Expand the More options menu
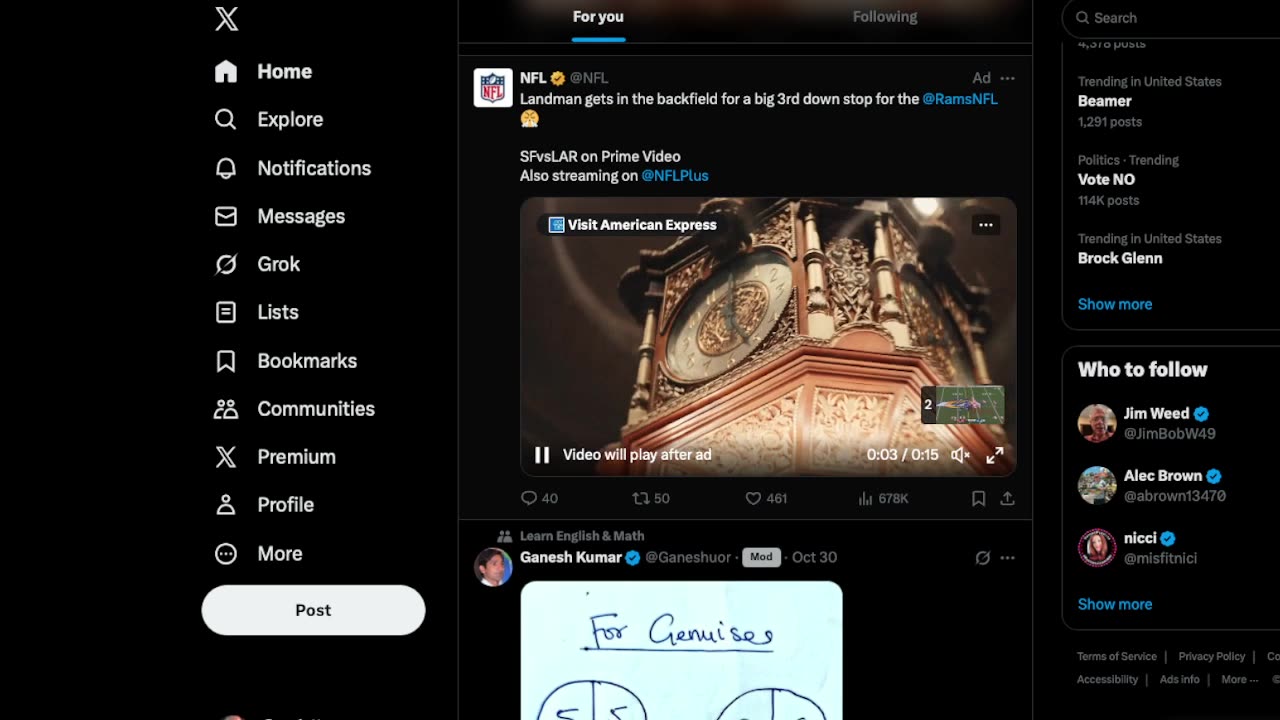Viewport: 1280px width, 720px height. coord(258,553)
